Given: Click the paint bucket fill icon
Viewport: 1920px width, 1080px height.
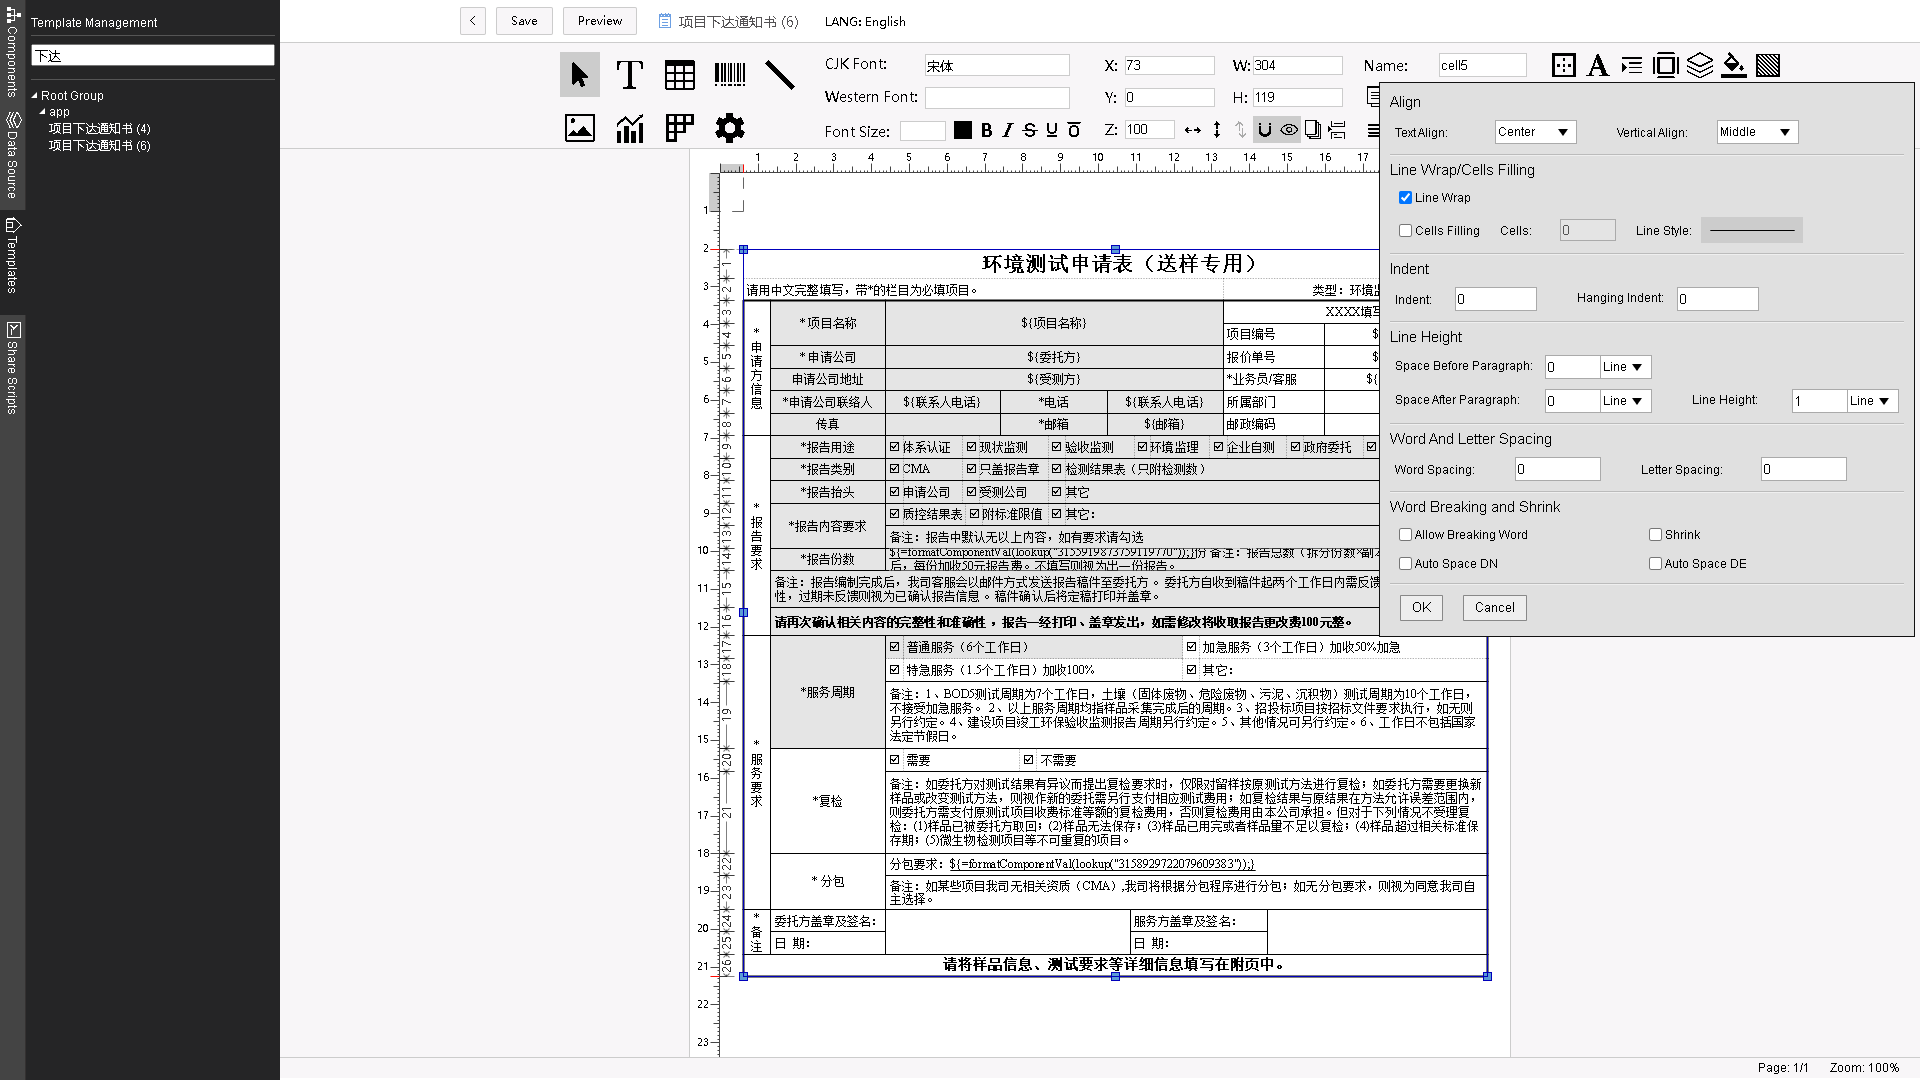Looking at the screenshot, I should [1734, 66].
